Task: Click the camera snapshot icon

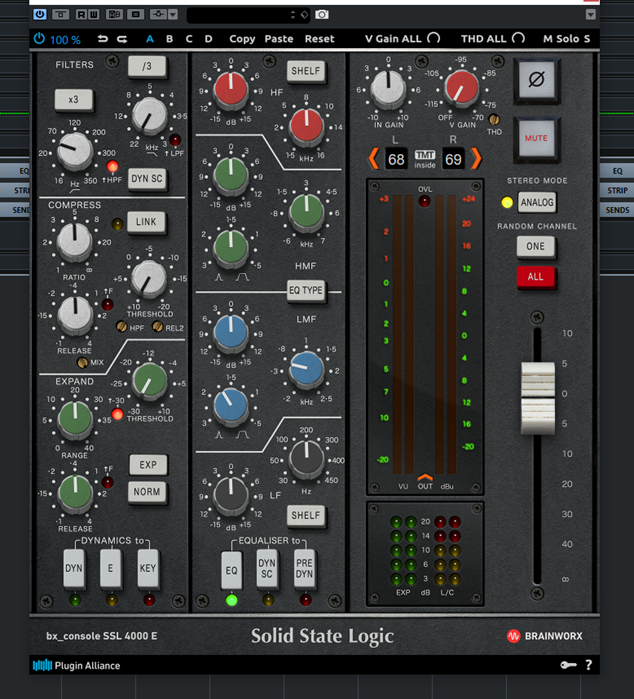Action: click(322, 15)
